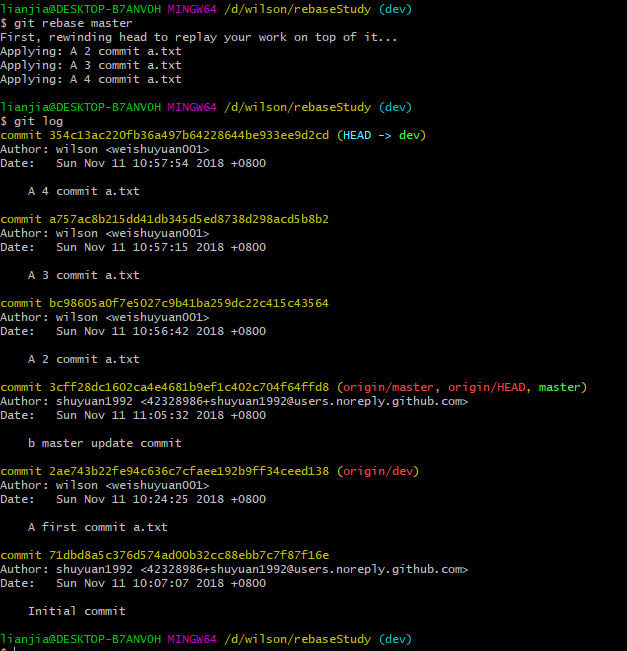This screenshot has width=627, height=651.
Task: Select the 'First, rewinding head to replay' line
Action: tap(198, 37)
